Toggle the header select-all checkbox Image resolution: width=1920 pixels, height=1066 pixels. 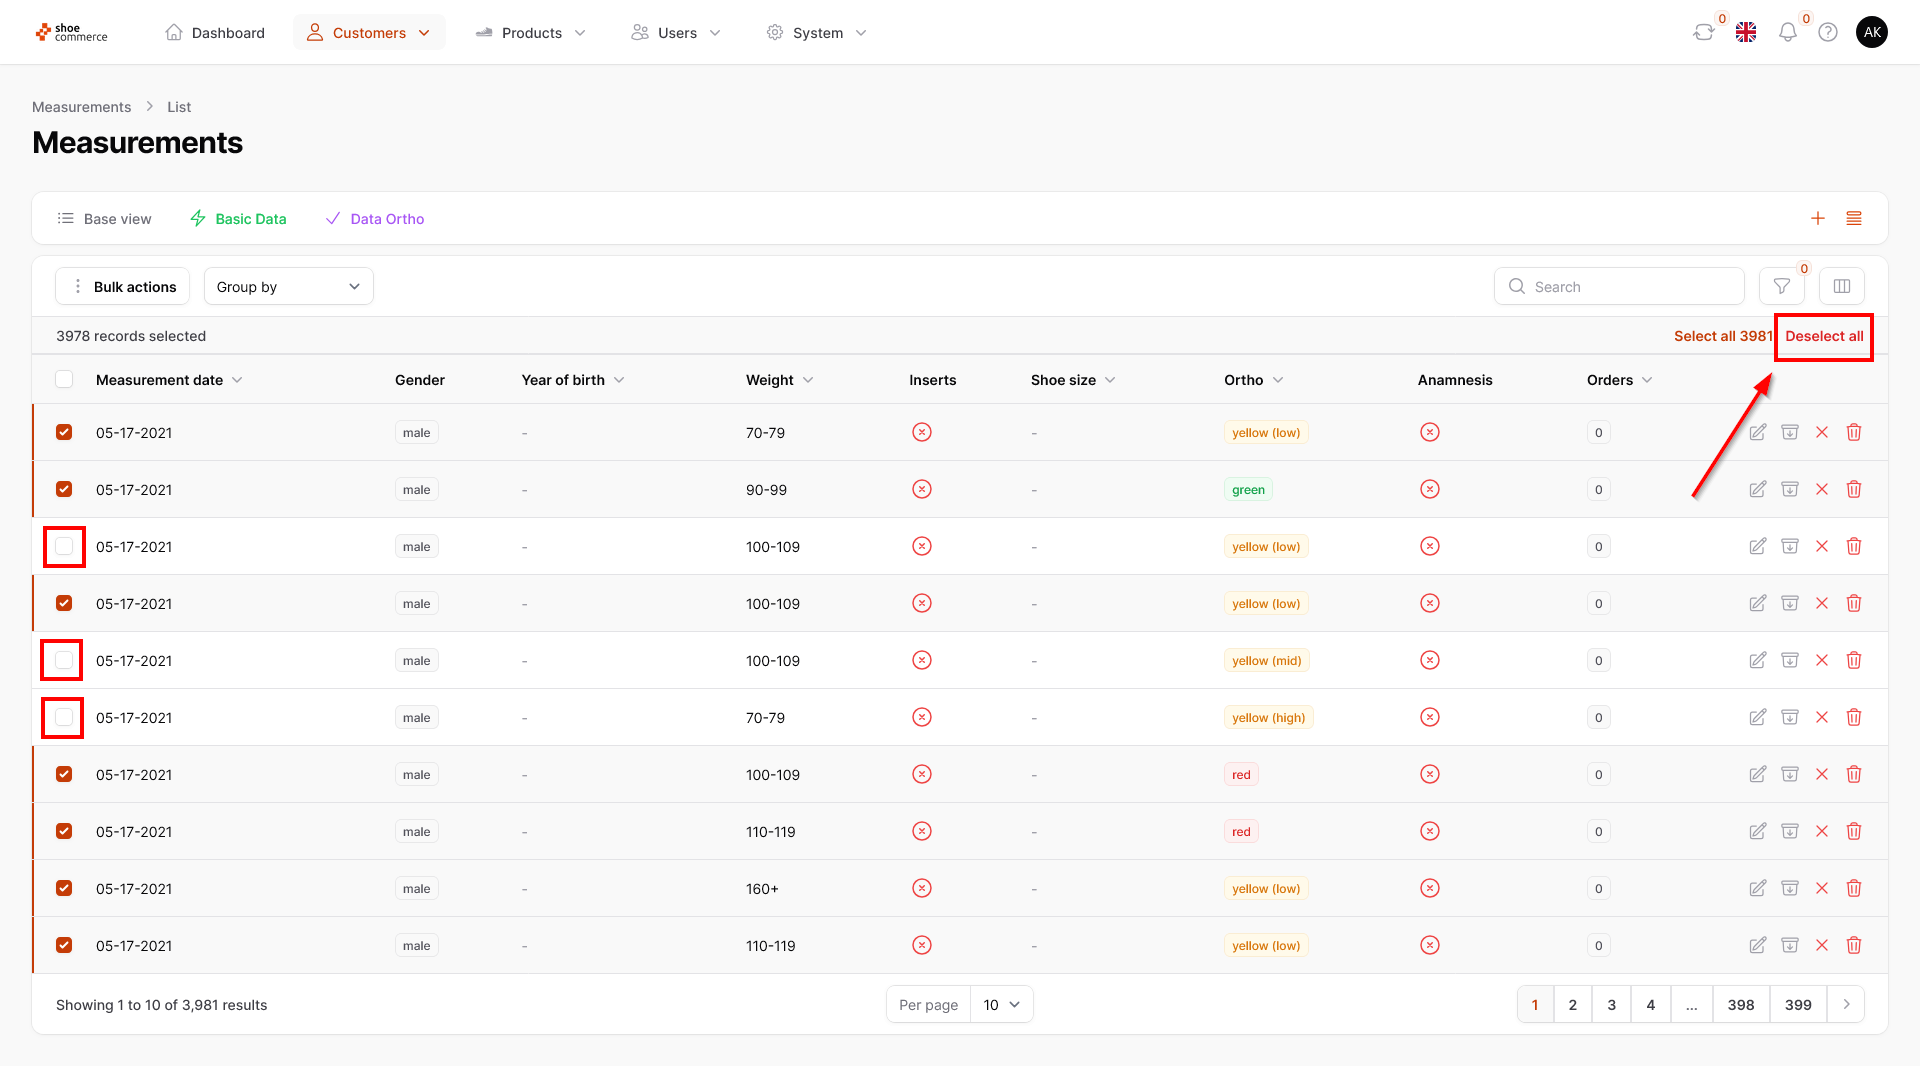64,380
